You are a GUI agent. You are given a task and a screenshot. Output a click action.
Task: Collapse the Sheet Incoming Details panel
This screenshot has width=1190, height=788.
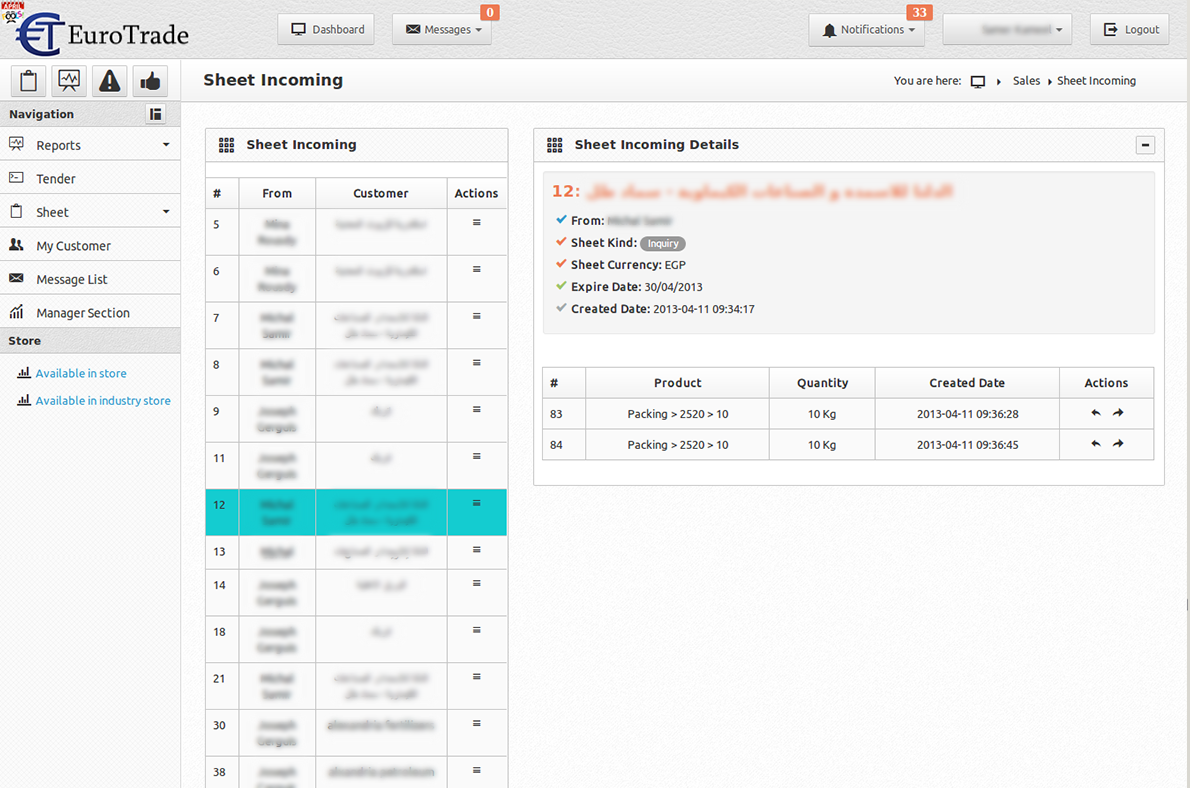point(1145,145)
